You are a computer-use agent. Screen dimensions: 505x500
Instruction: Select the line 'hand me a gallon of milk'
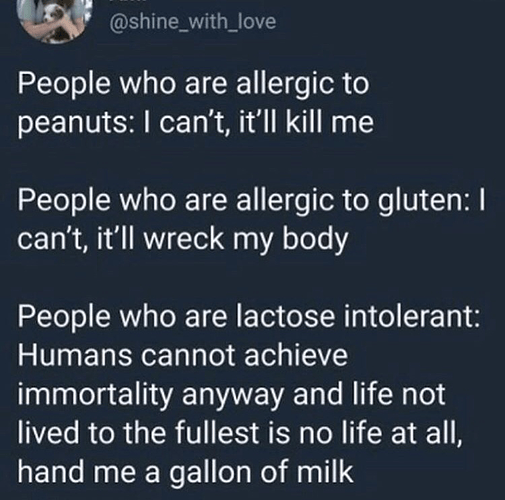pos(185,472)
